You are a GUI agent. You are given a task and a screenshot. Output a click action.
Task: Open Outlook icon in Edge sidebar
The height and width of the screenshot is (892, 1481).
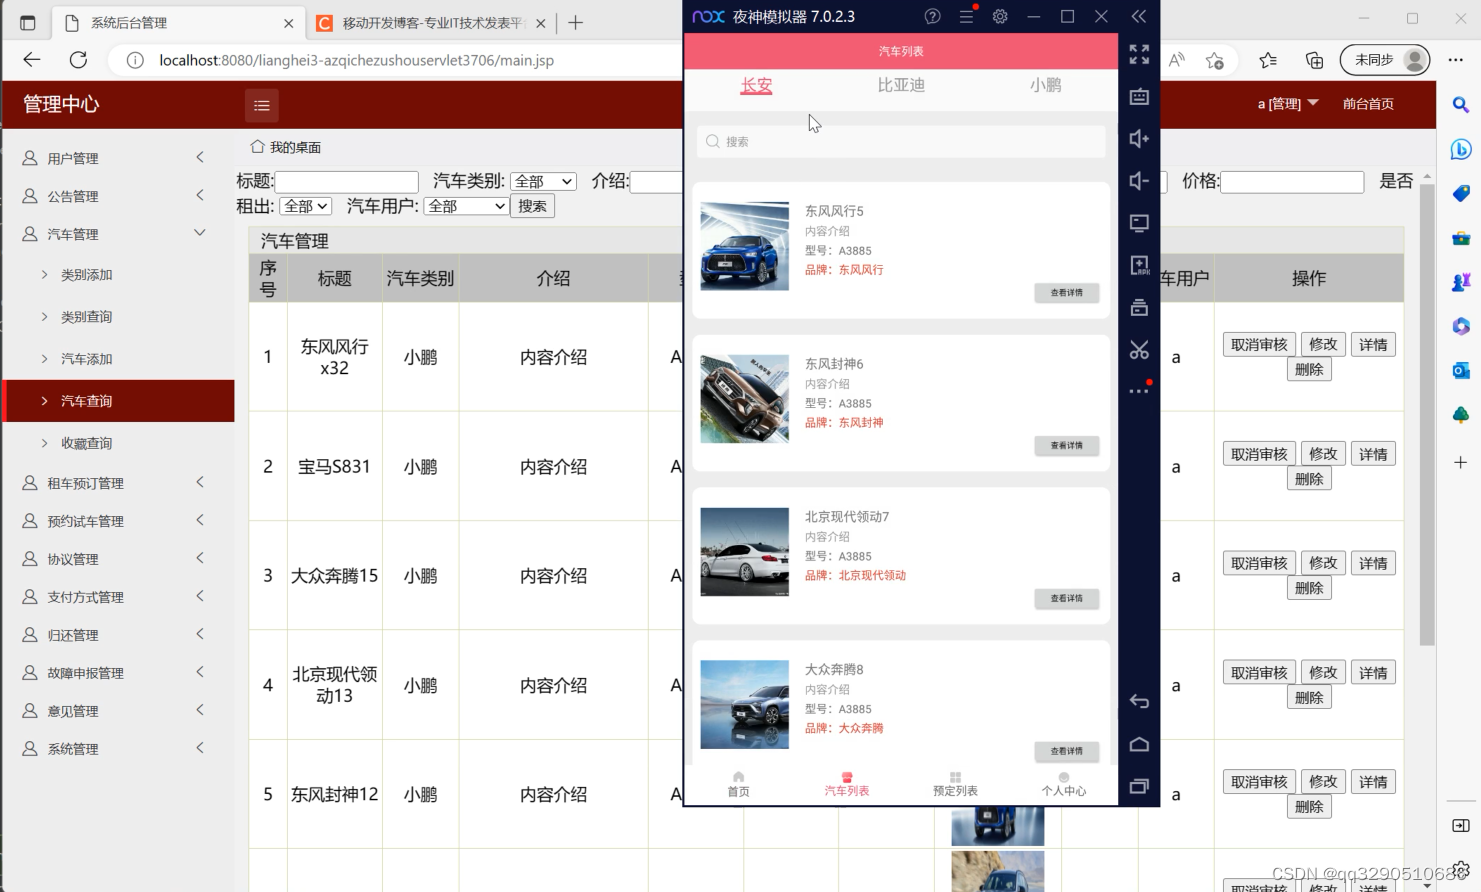pos(1461,370)
